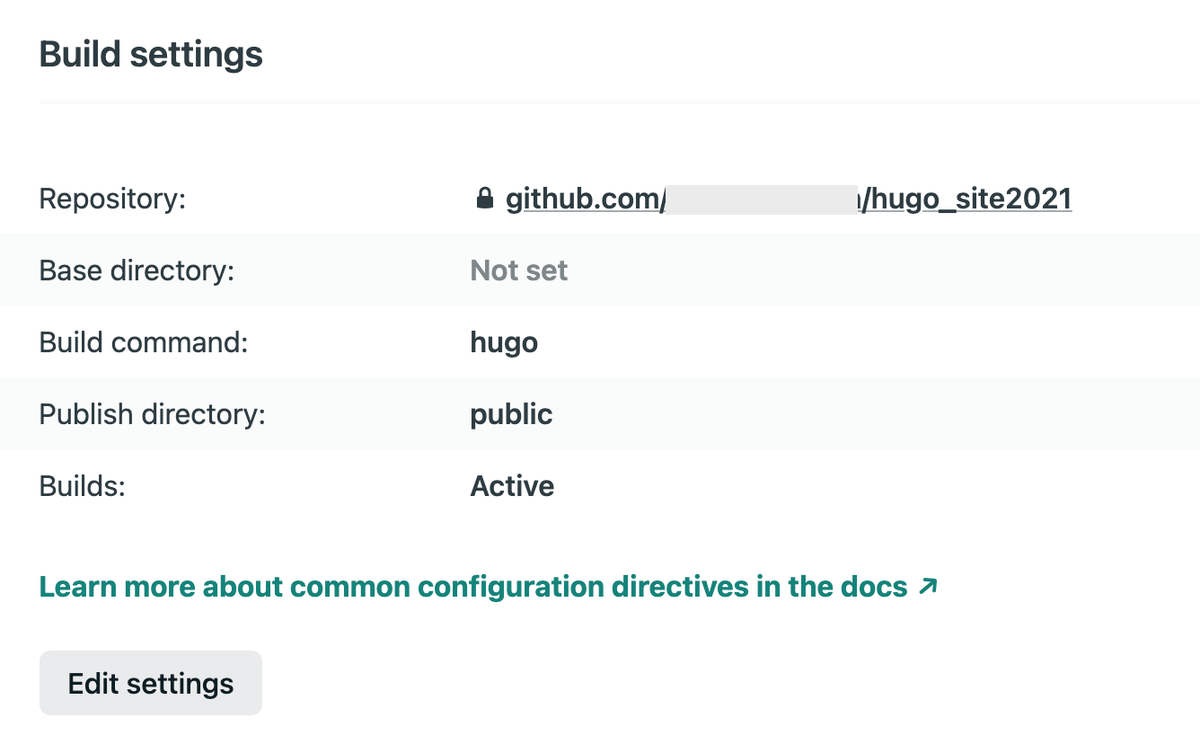The height and width of the screenshot is (753, 1200).
Task: Open the hugo_site2021 repository link
Action: pyautogui.click(x=970, y=199)
